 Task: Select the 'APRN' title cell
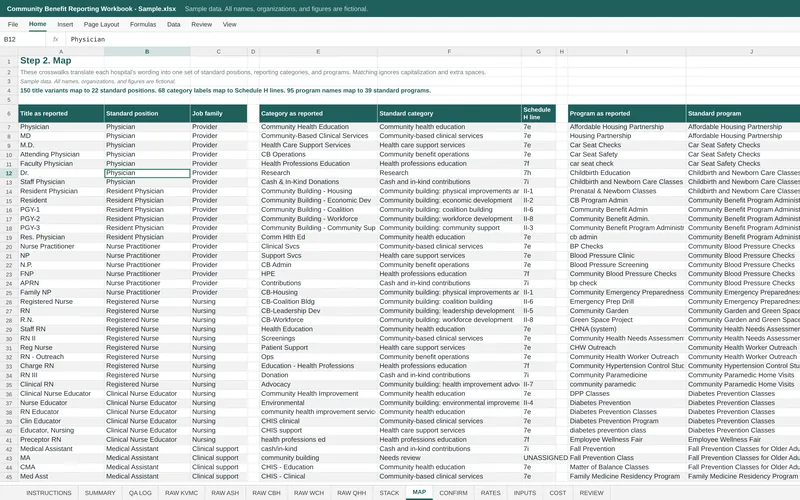(61, 283)
